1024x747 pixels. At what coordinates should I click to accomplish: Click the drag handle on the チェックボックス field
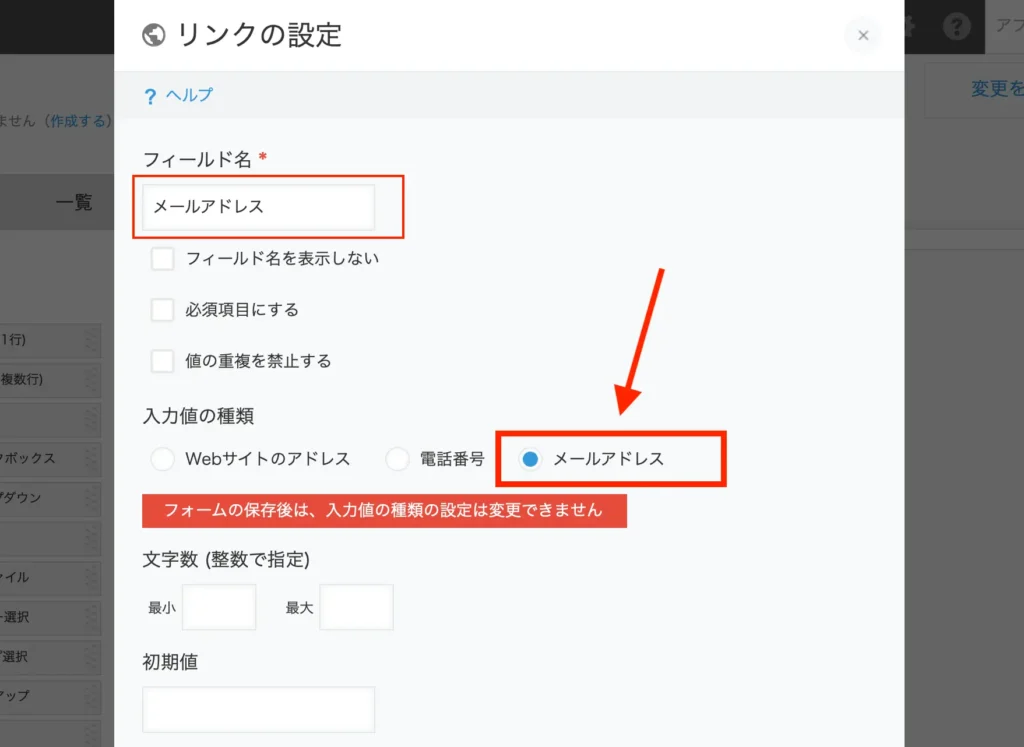(91, 458)
